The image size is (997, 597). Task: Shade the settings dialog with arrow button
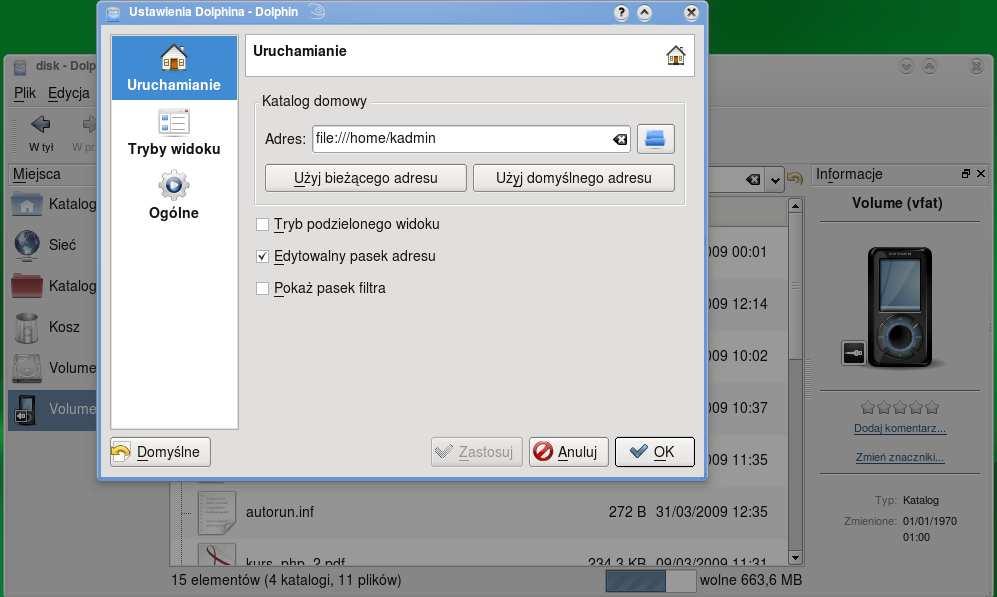tap(644, 13)
